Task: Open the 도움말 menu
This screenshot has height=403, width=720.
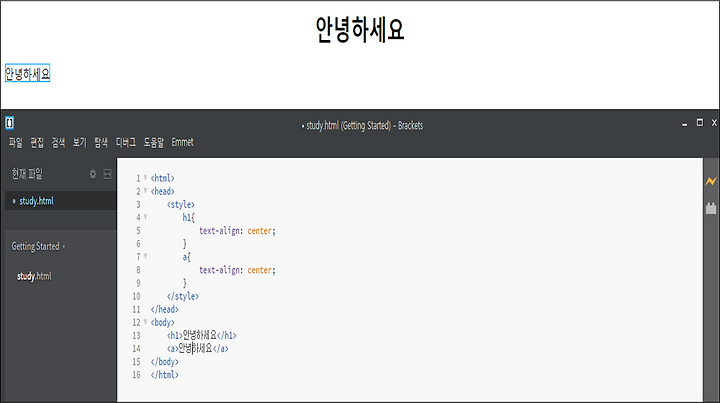Action: pyautogui.click(x=154, y=143)
